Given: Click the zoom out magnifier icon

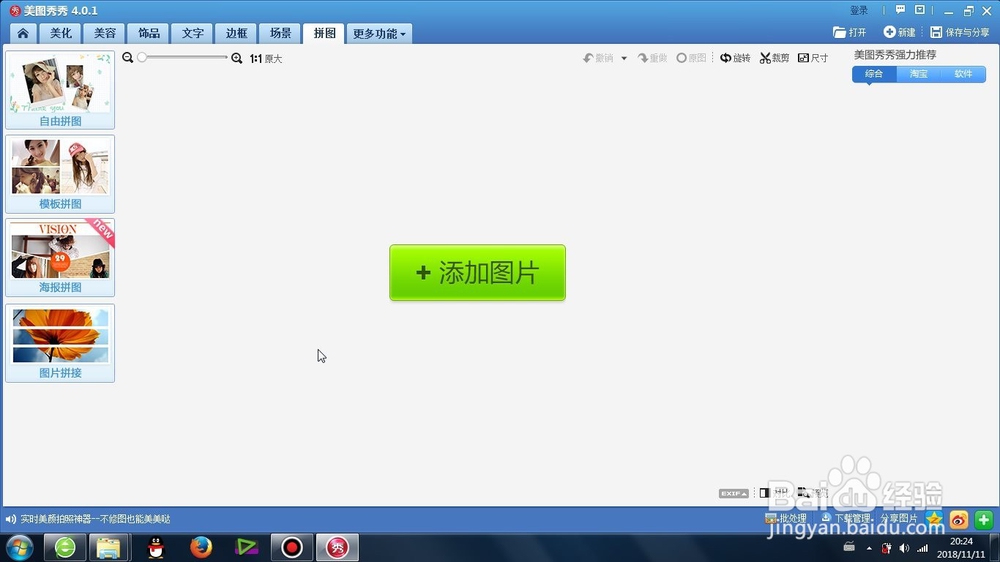Looking at the screenshot, I should (x=128, y=57).
